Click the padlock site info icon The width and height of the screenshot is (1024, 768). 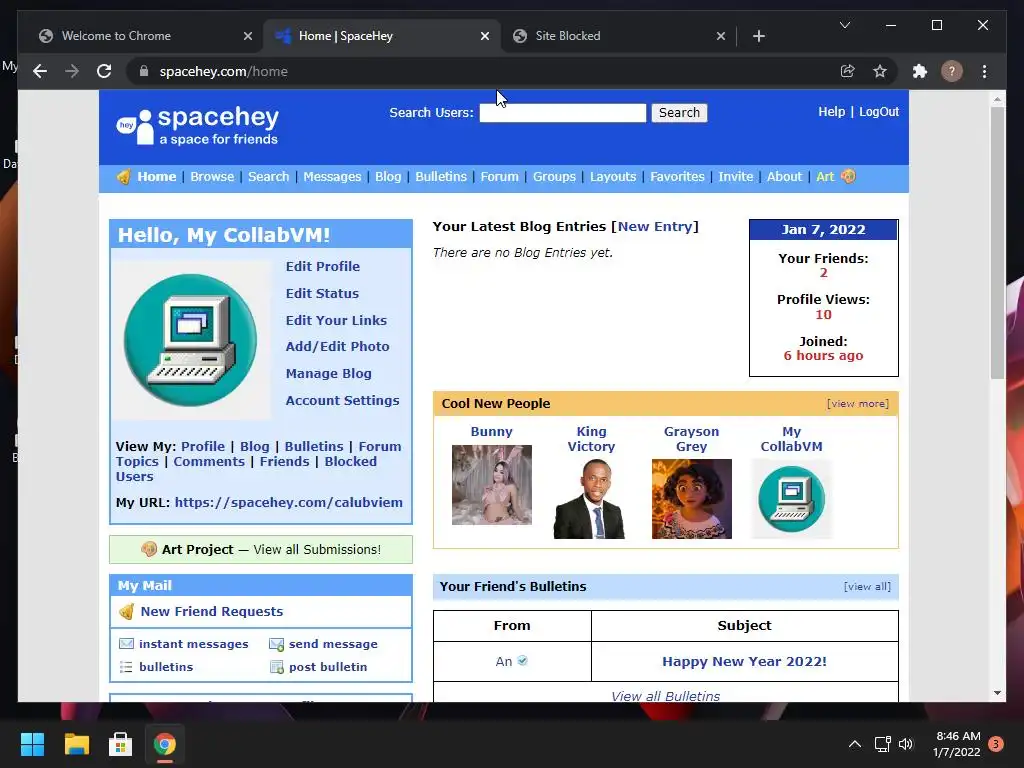click(144, 71)
